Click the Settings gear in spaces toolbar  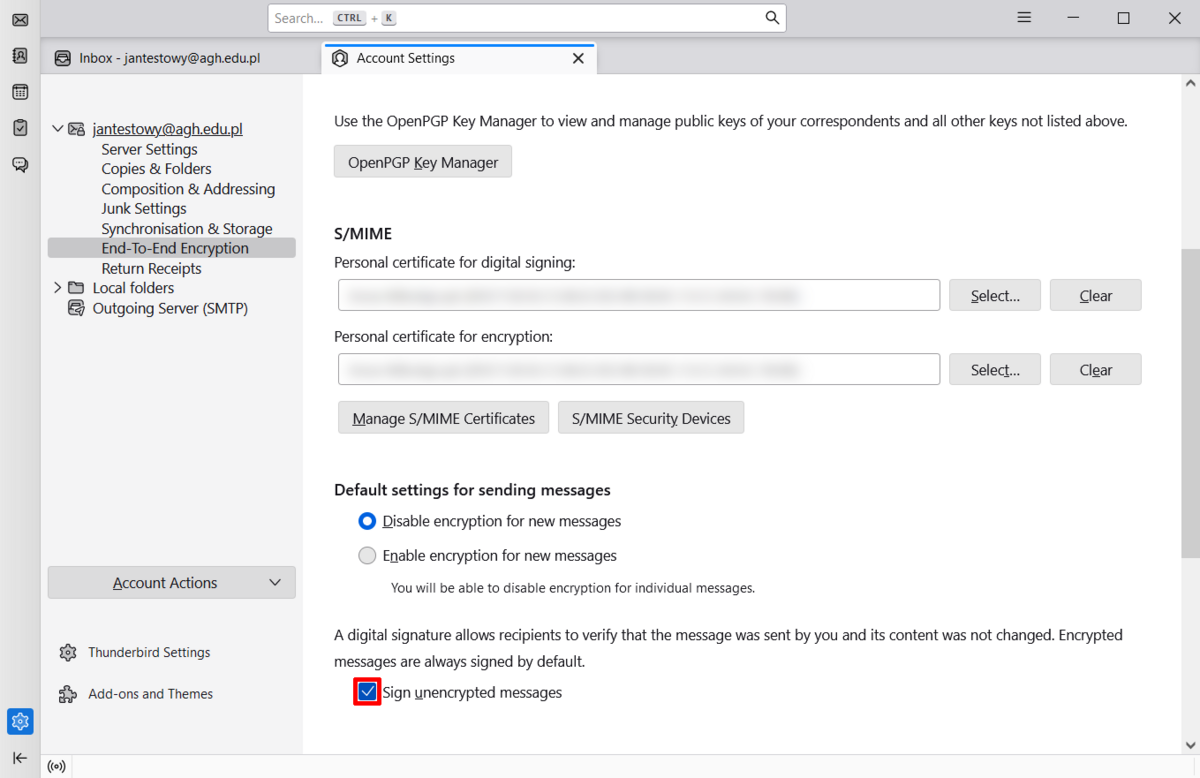[20, 721]
